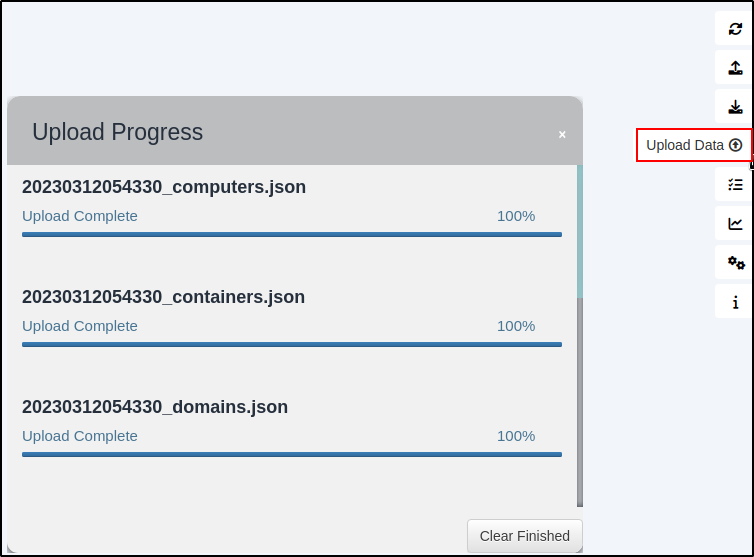
Task: Open the line chart icon in the sidebar
Action: click(x=735, y=224)
